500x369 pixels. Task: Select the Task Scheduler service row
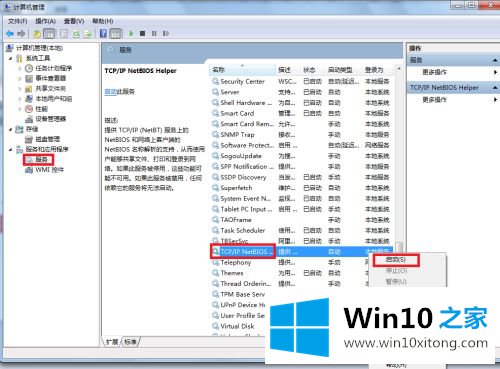tap(302, 230)
